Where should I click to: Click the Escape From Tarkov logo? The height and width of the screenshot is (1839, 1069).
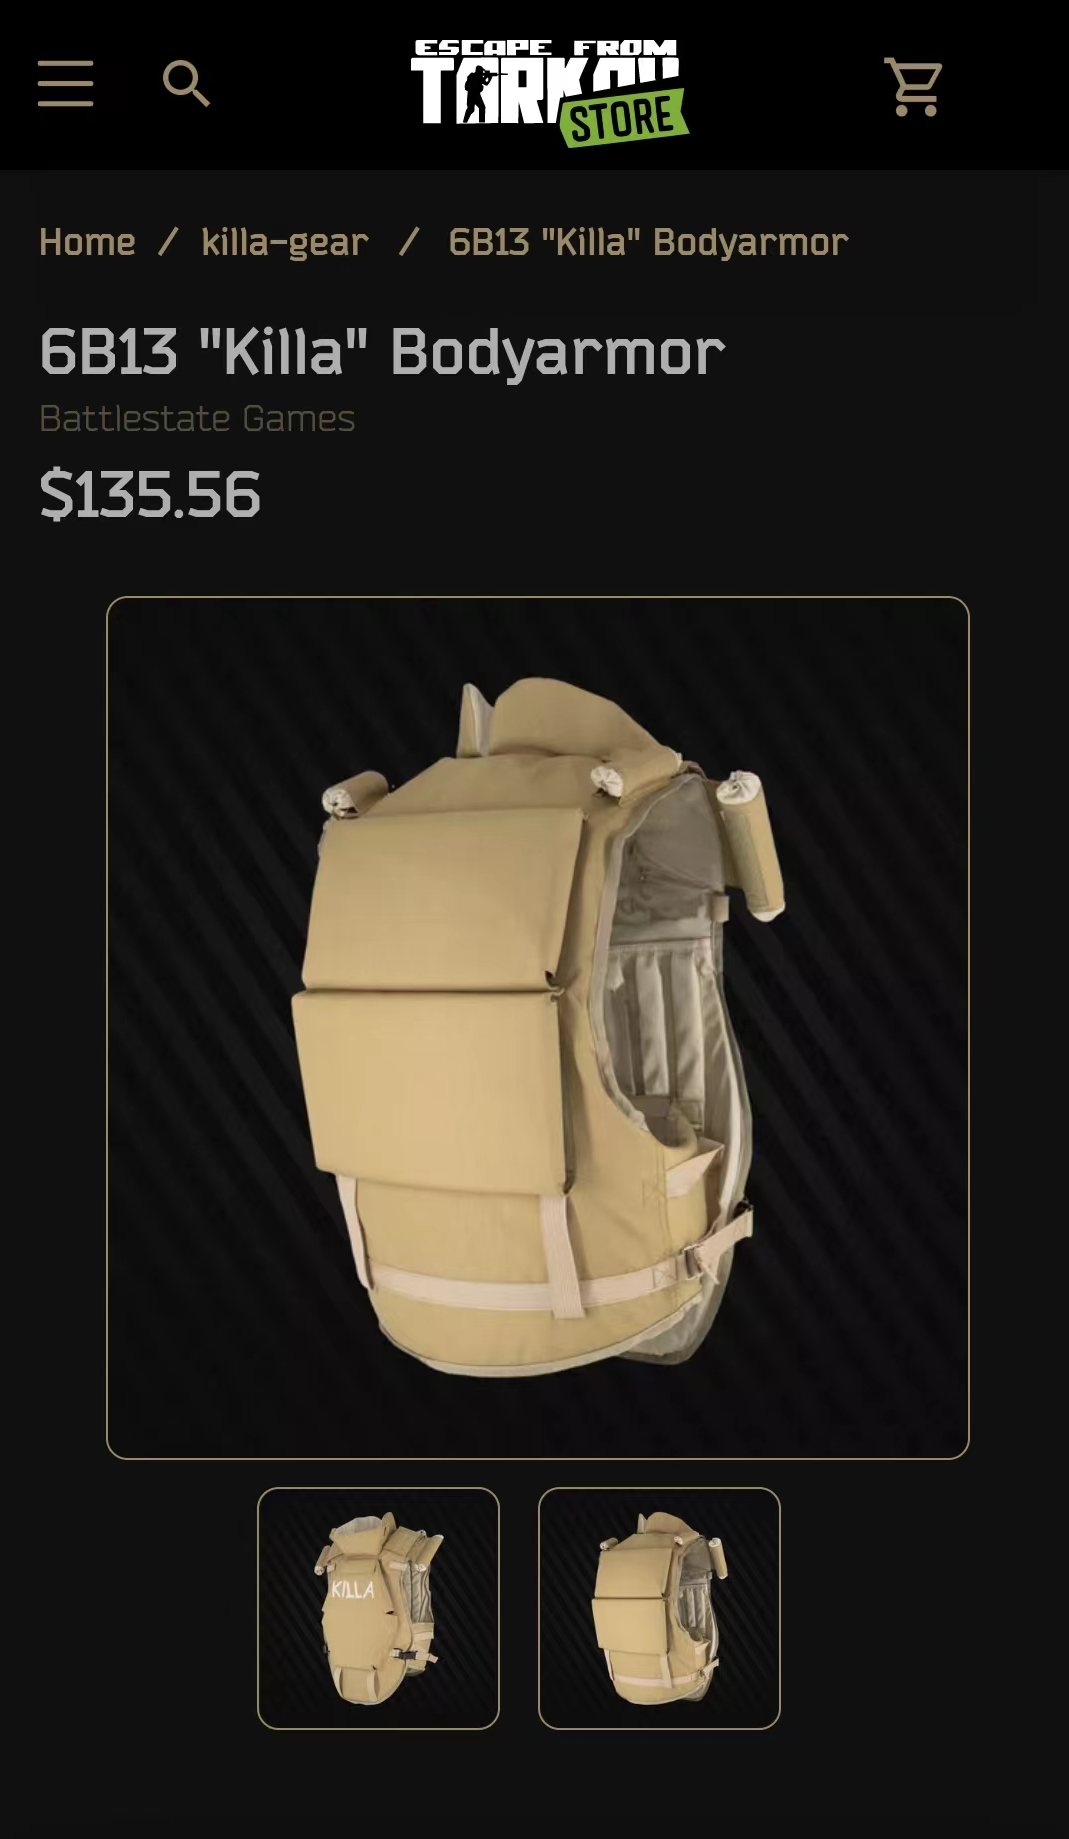[x=549, y=93]
